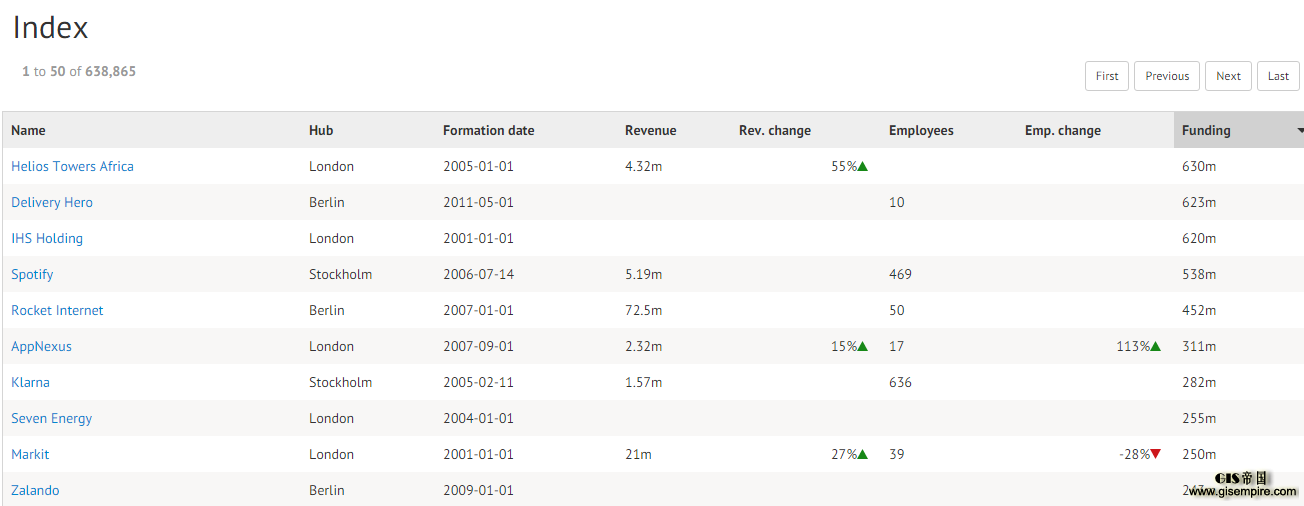The height and width of the screenshot is (506, 1304).
Task: Click red down arrow in Markit row
Action: (1155, 454)
